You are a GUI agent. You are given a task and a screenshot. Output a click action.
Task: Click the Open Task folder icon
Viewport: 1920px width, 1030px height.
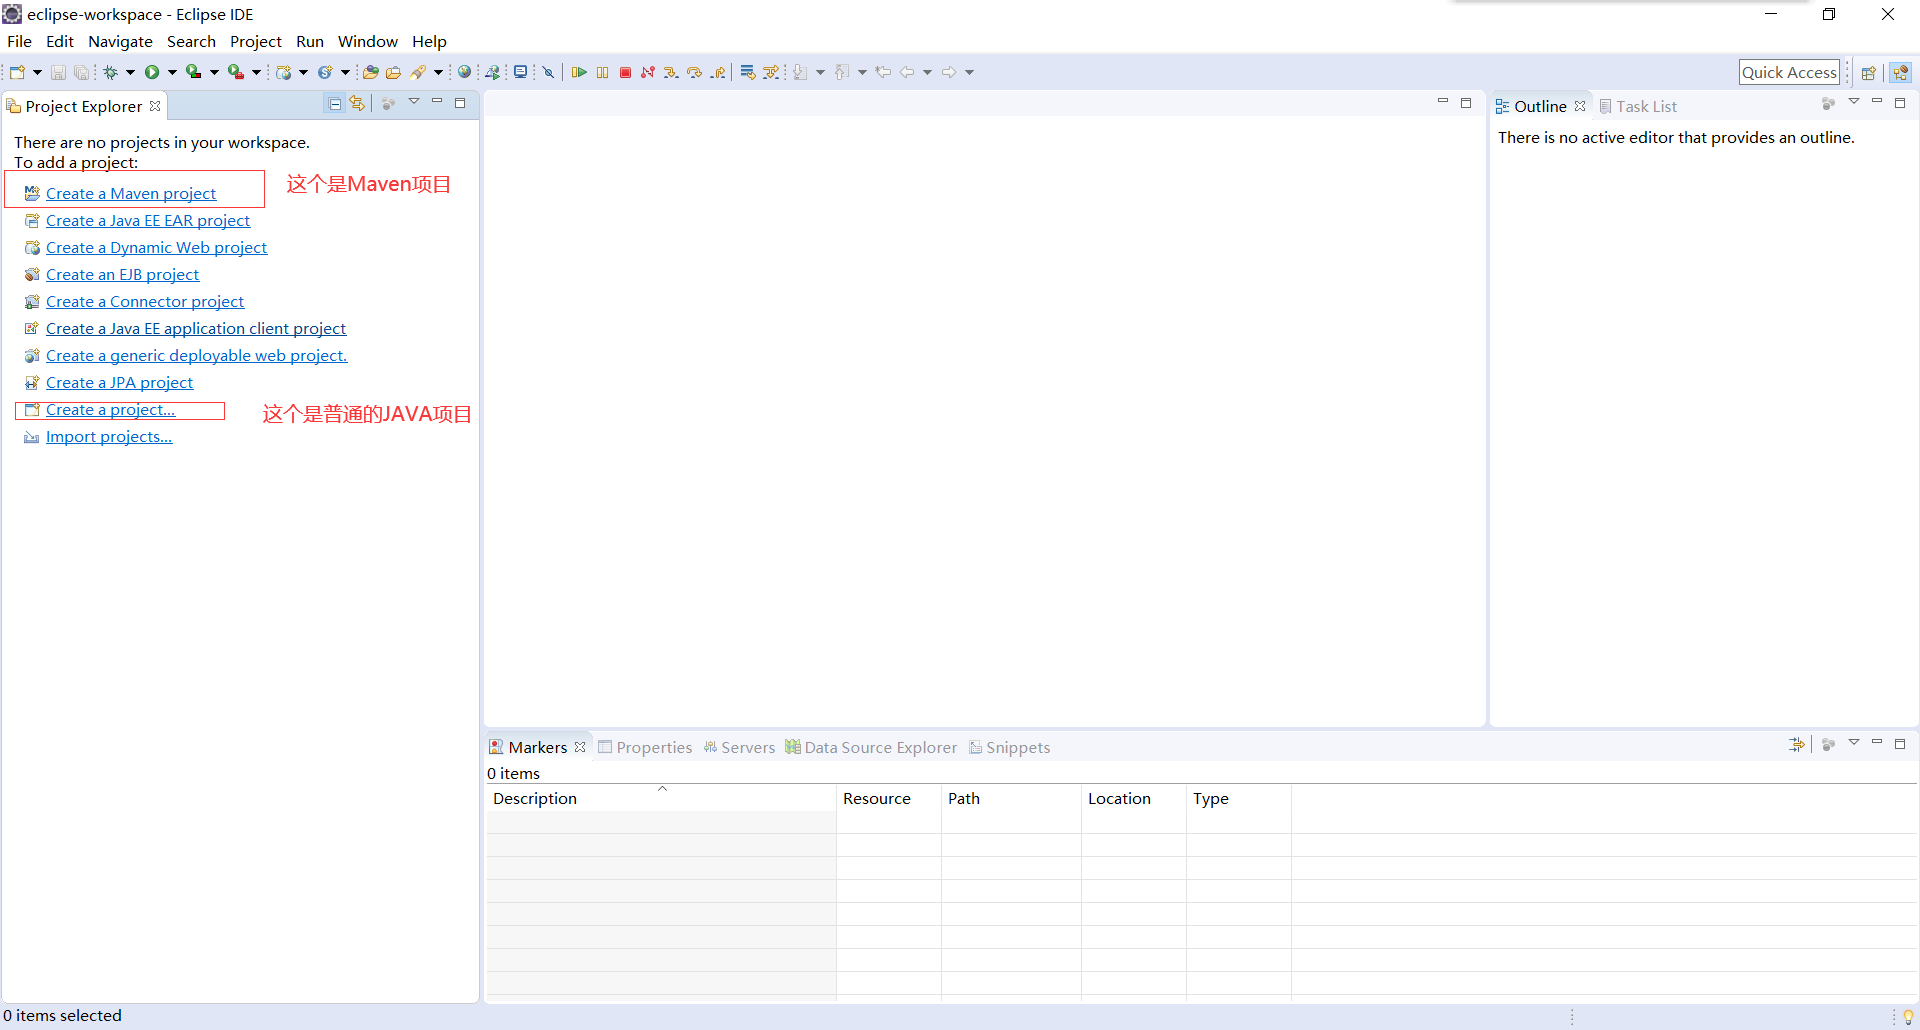coord(393,72)
